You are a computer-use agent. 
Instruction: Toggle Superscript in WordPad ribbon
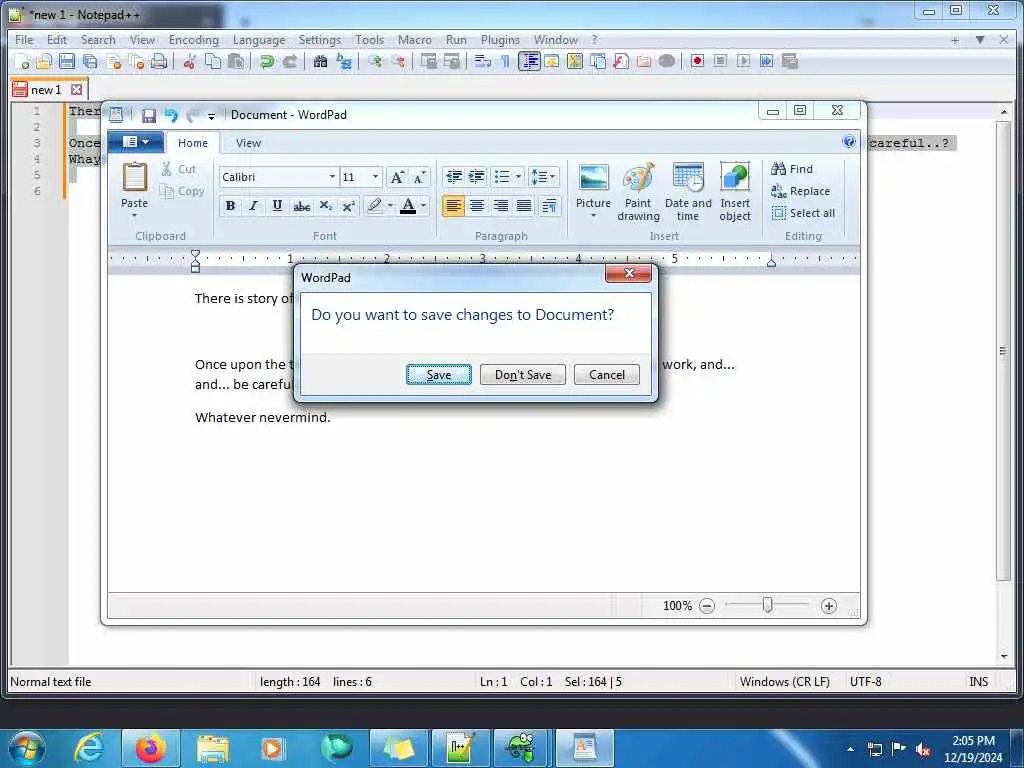[x=349, y=206]
